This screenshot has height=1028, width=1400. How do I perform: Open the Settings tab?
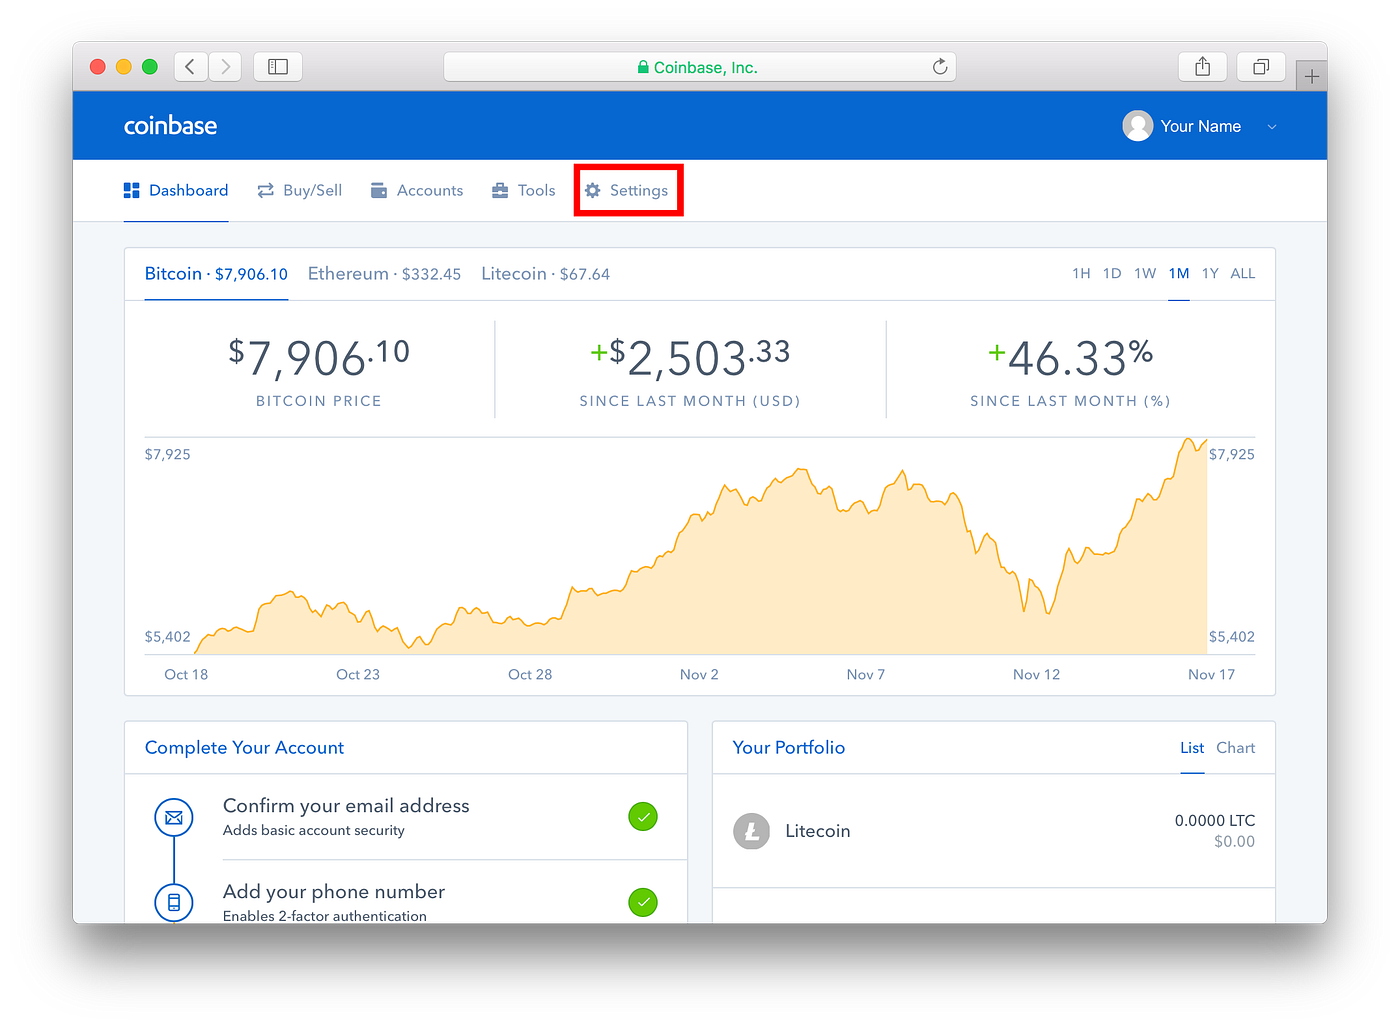click(627, 190)
